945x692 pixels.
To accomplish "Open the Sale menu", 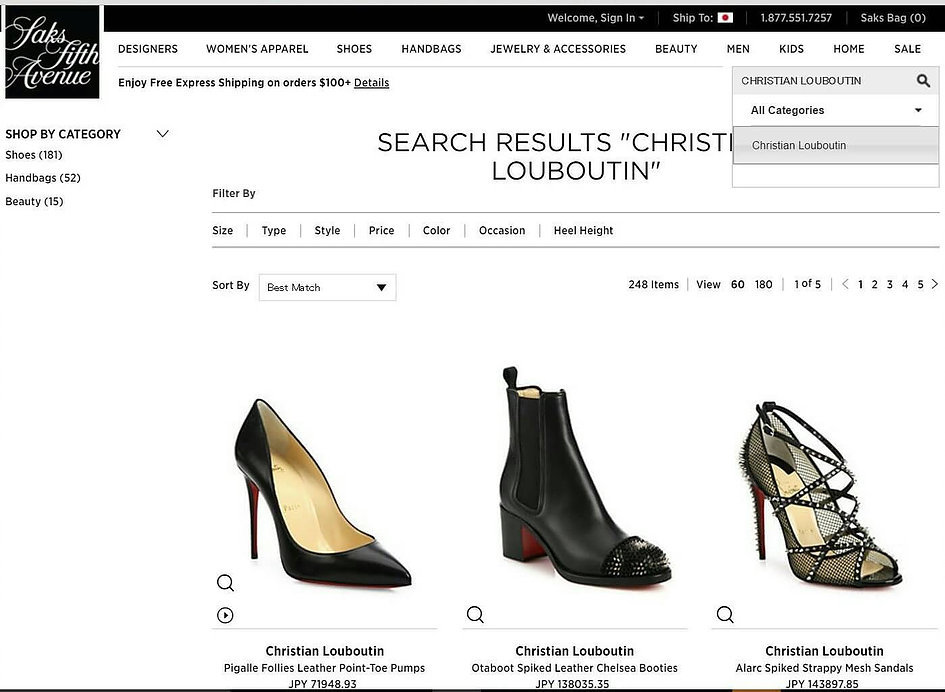I will (x=908, y=49).
